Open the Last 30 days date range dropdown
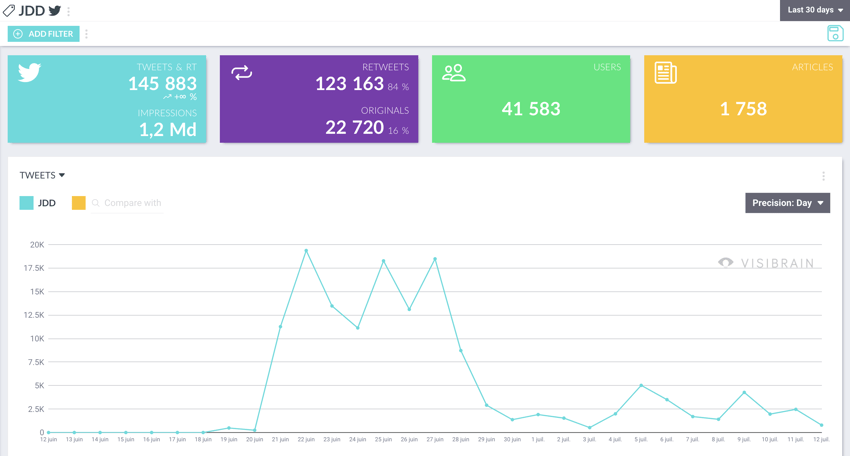The image size is (850, 456). click(x=815, y=10)
